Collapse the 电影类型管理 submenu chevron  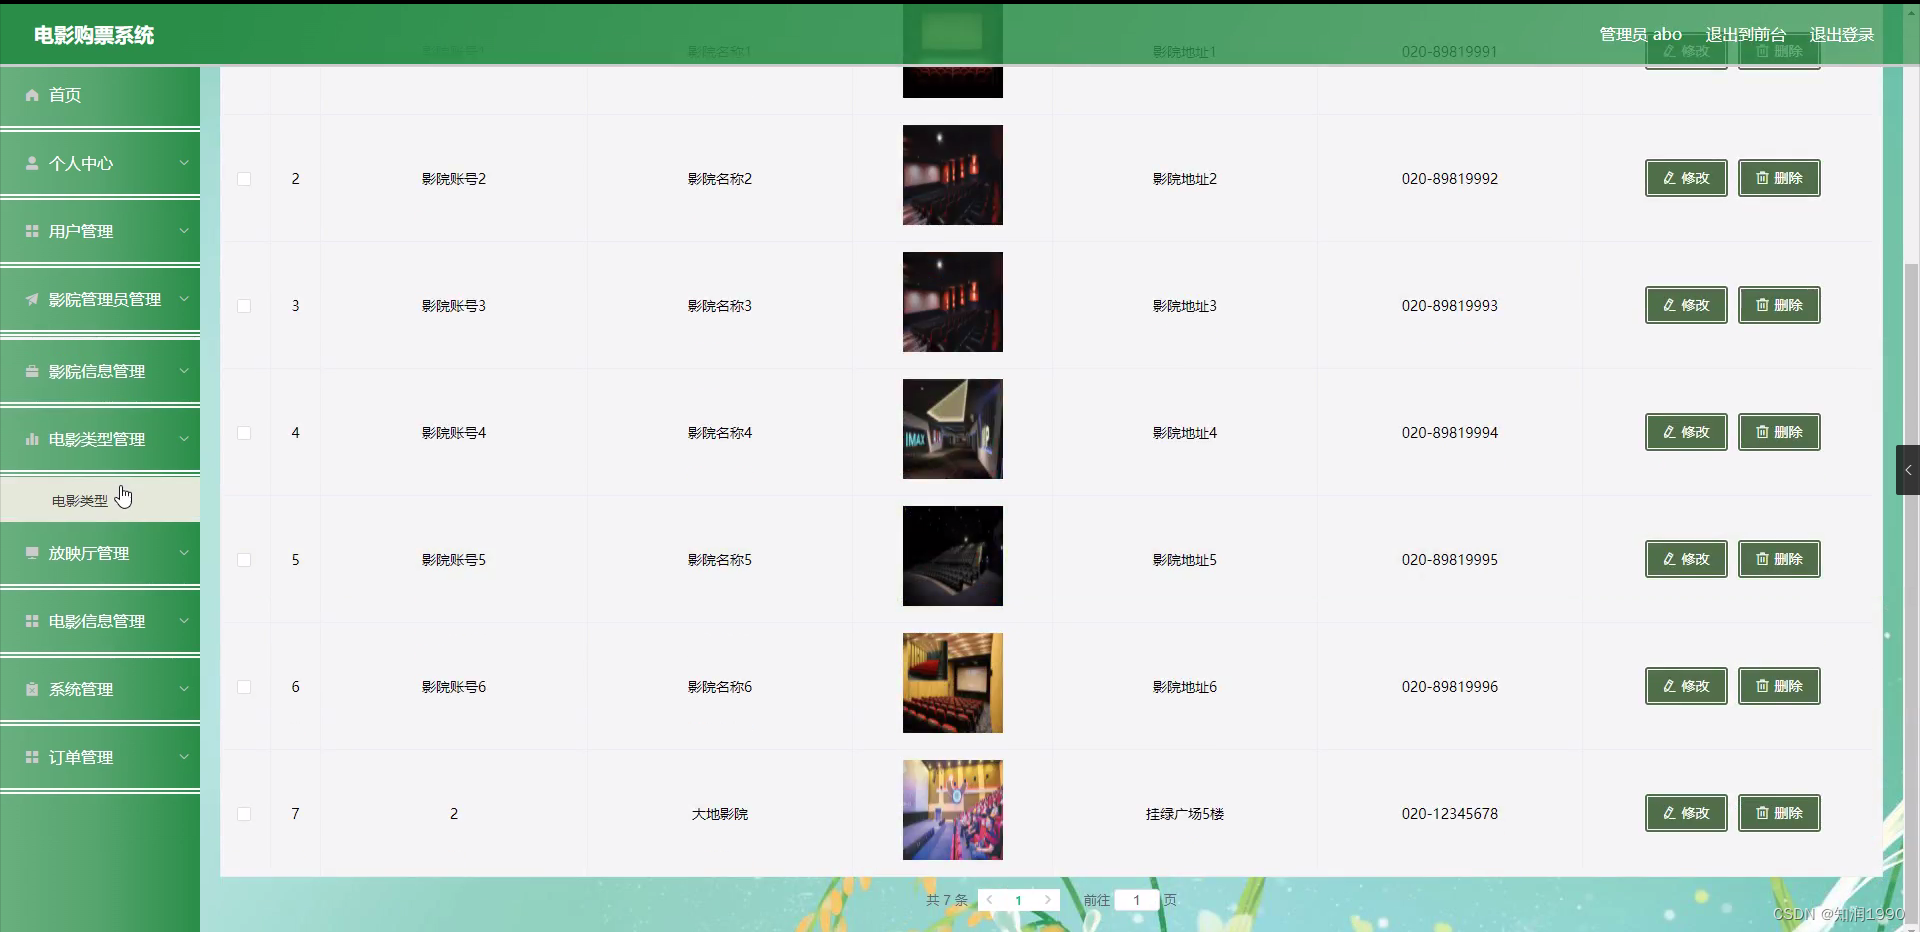point(184,439)
